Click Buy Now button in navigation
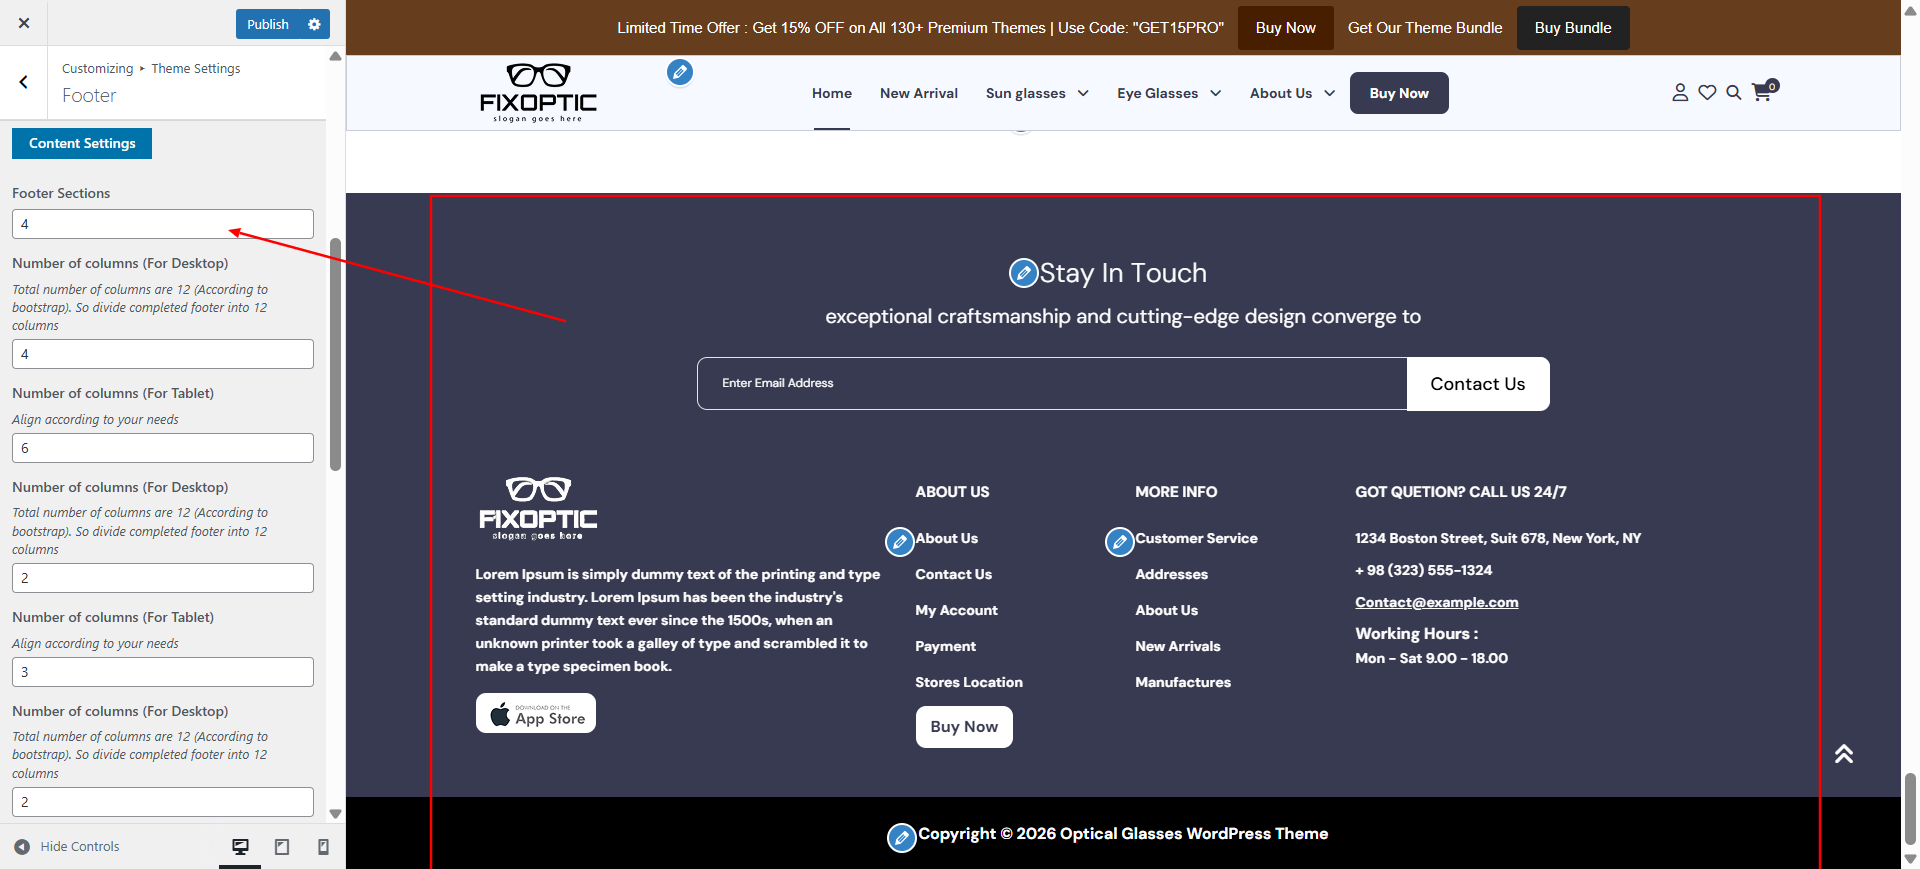This screenshot has width=1920, height=869. (1399, 93)
